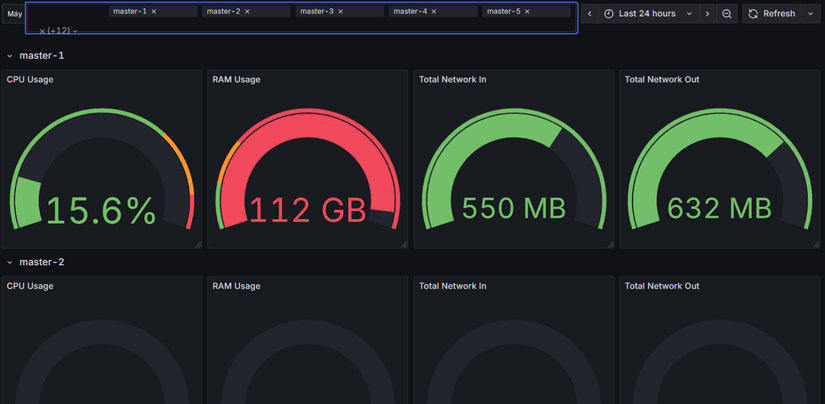
Task: Click the CPU Usage panel title in master-1
Action: (30, 79)
